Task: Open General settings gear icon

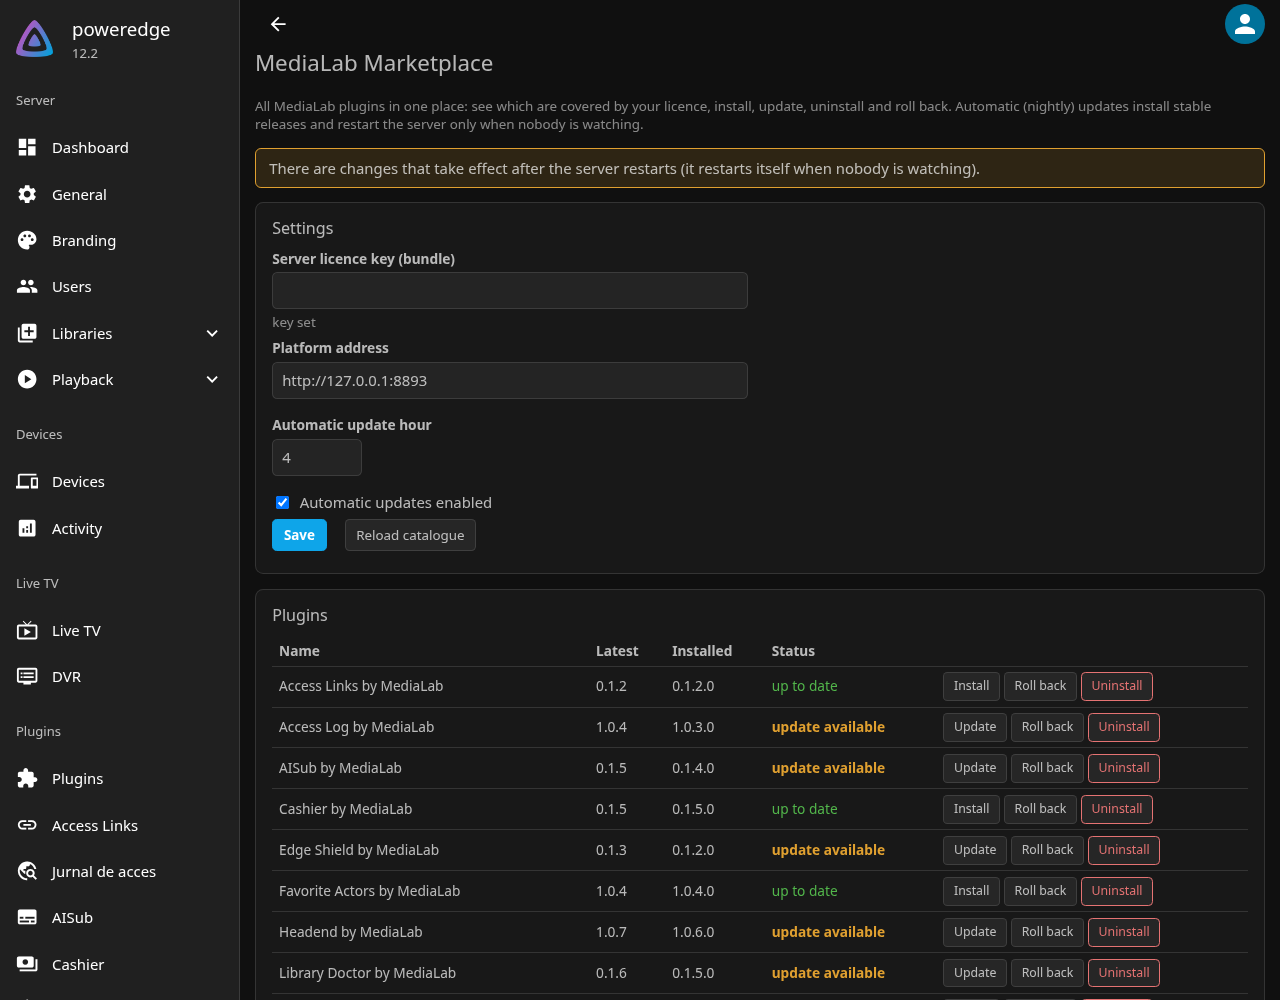Action: [27, 194]
